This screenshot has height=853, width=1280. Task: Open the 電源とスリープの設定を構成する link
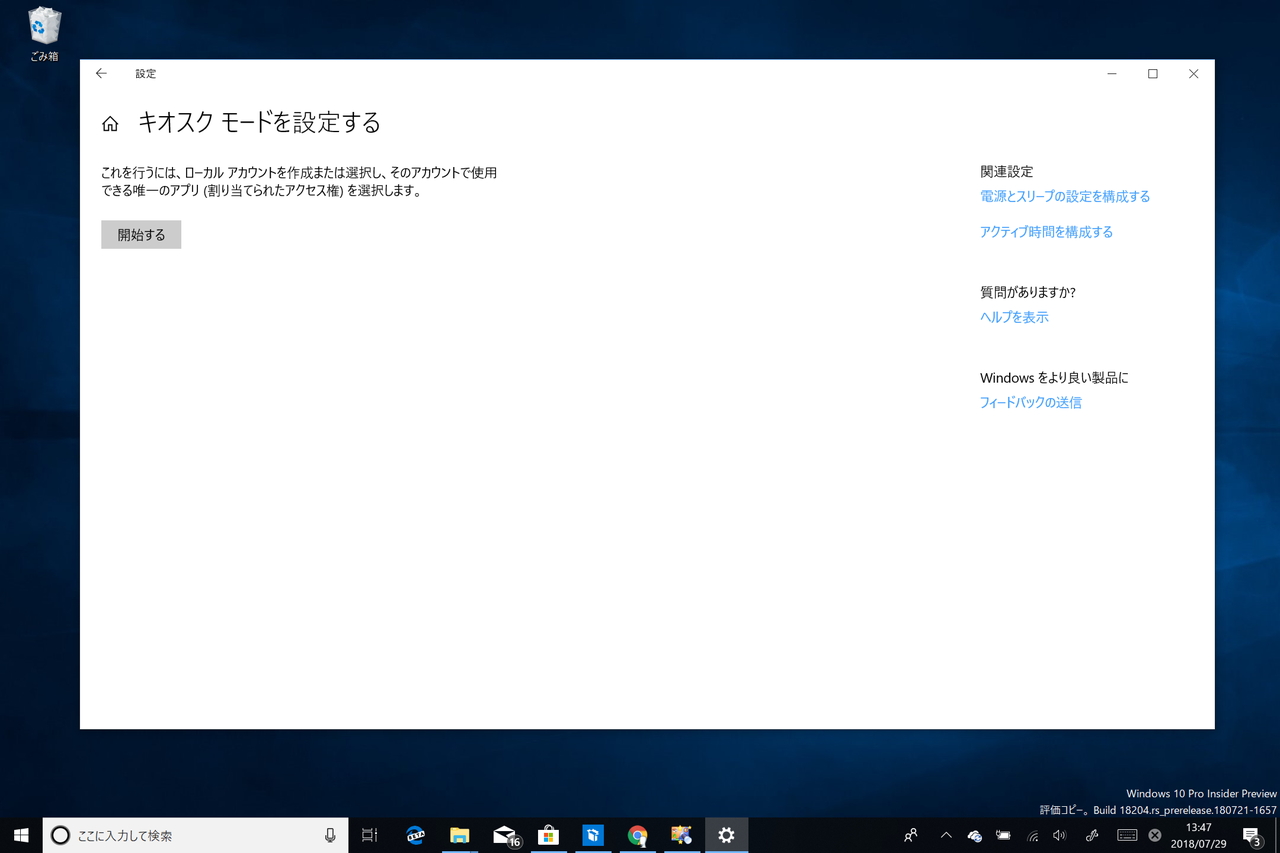click(x=1064, y=196)
